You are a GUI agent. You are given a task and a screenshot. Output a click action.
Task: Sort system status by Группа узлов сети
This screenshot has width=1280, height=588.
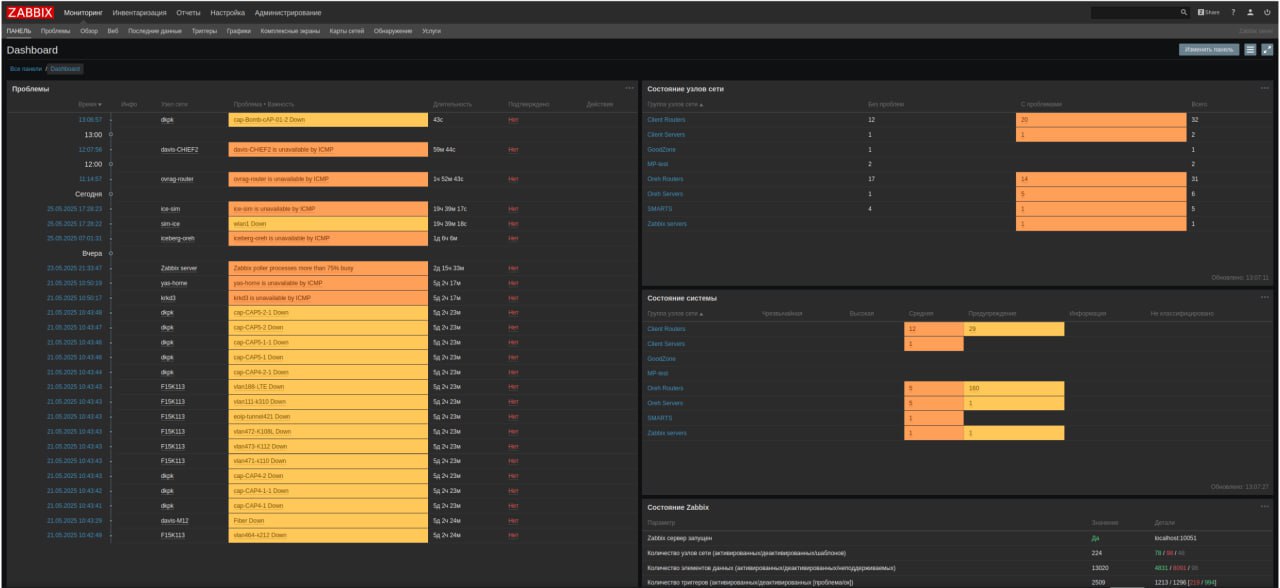(x=676, y=314)
